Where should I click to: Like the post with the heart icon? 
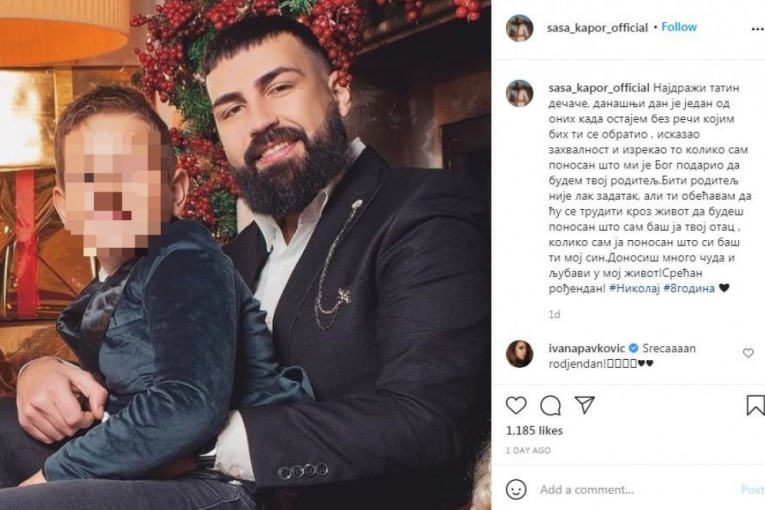click(516, 405)
